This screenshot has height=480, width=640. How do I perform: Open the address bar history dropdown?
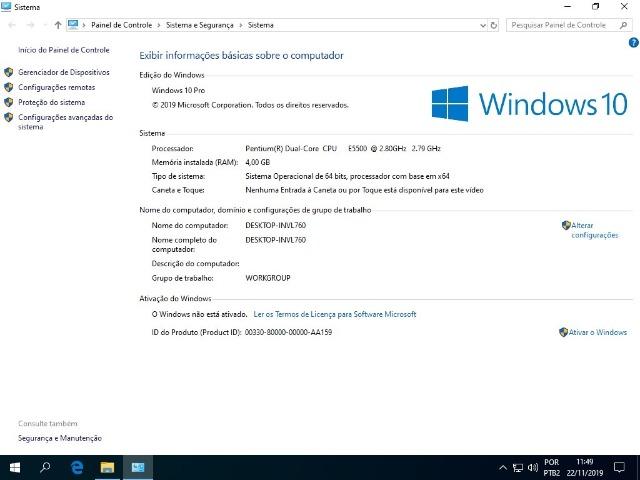[483, 25]
